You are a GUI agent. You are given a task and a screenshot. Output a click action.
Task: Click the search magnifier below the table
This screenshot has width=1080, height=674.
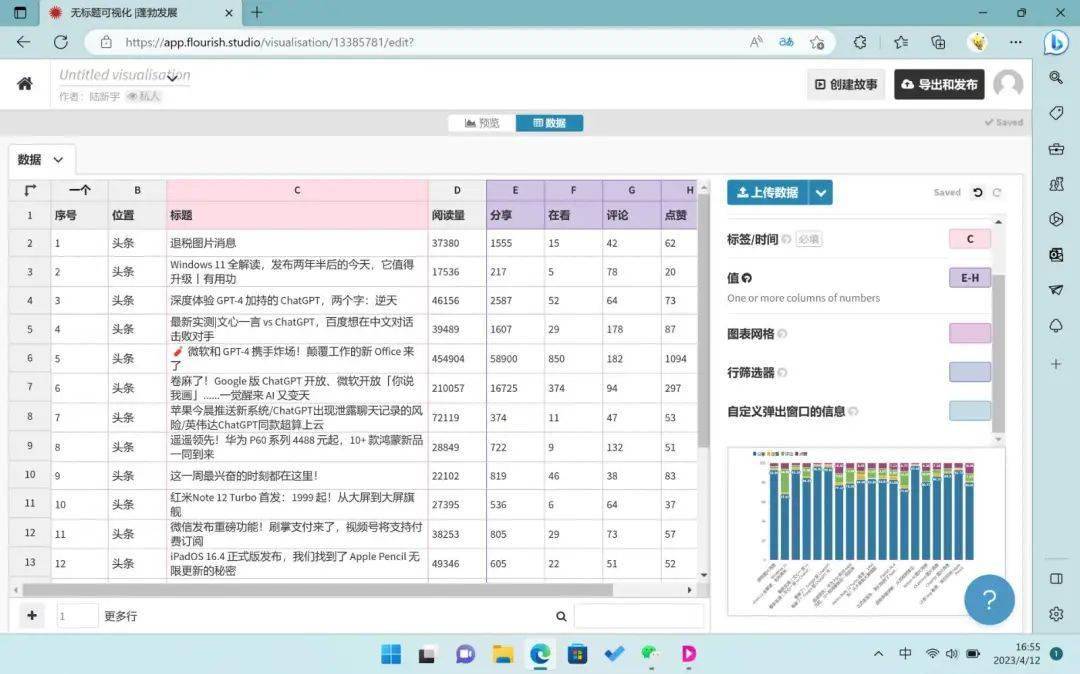tap(561, 616)
